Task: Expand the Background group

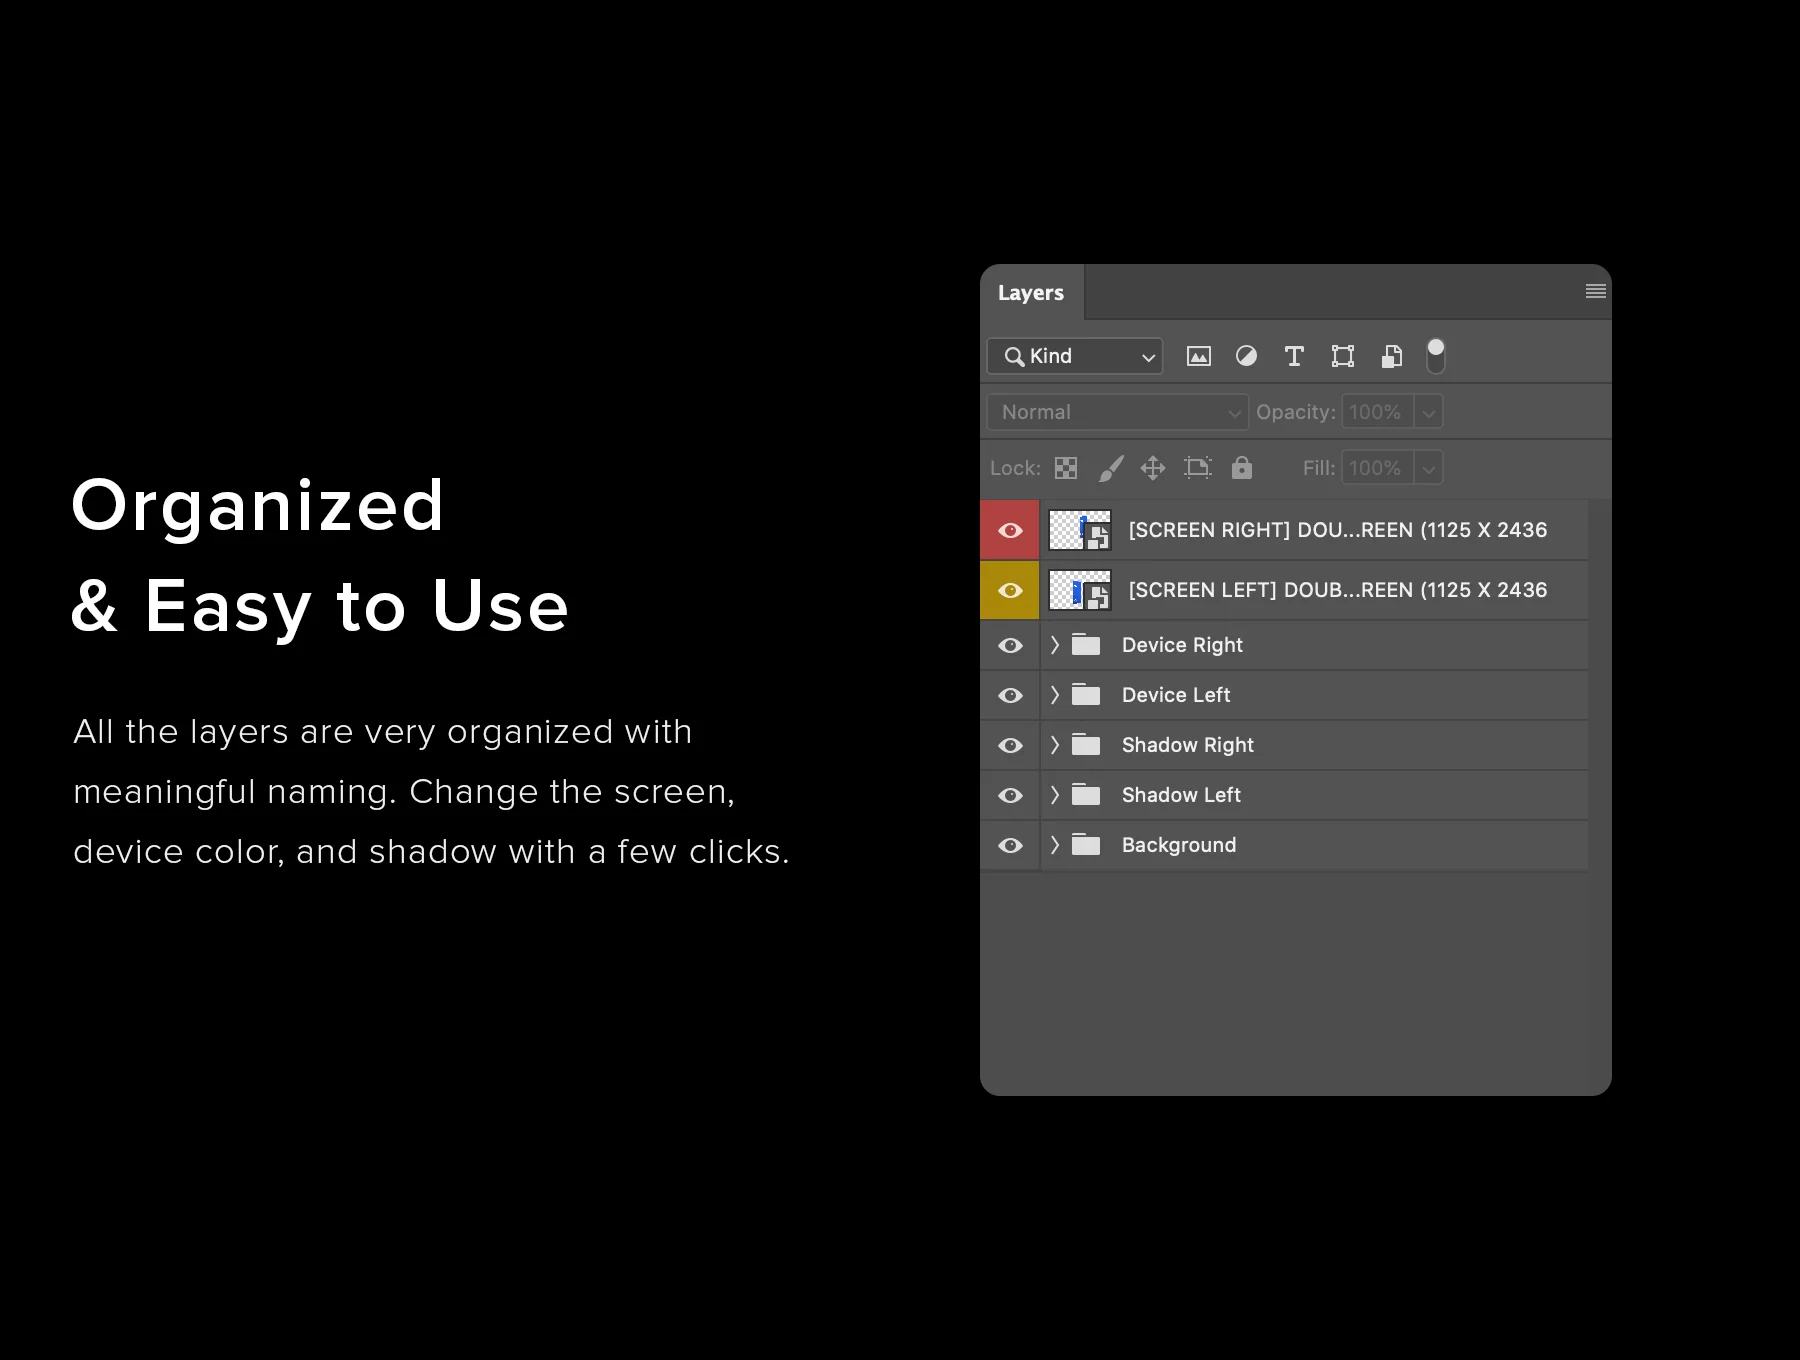Action: (1054, 845)
